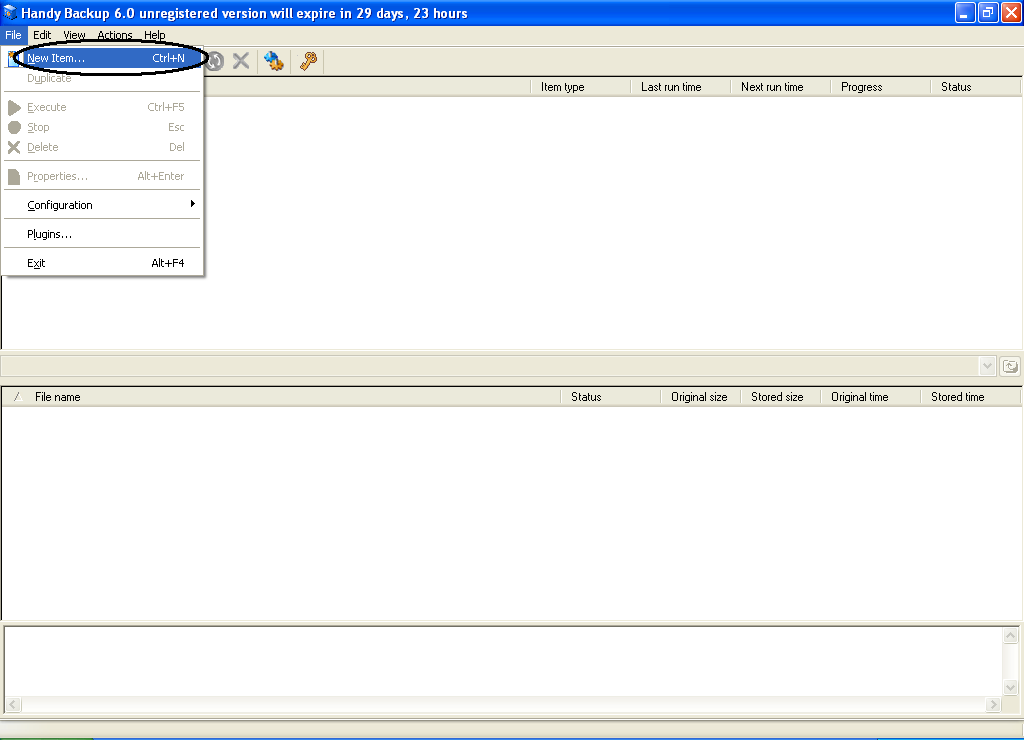This screenshot has width=1024, height=740.
Task: Expand the Configuration submenu
Action: click(103, 205)
